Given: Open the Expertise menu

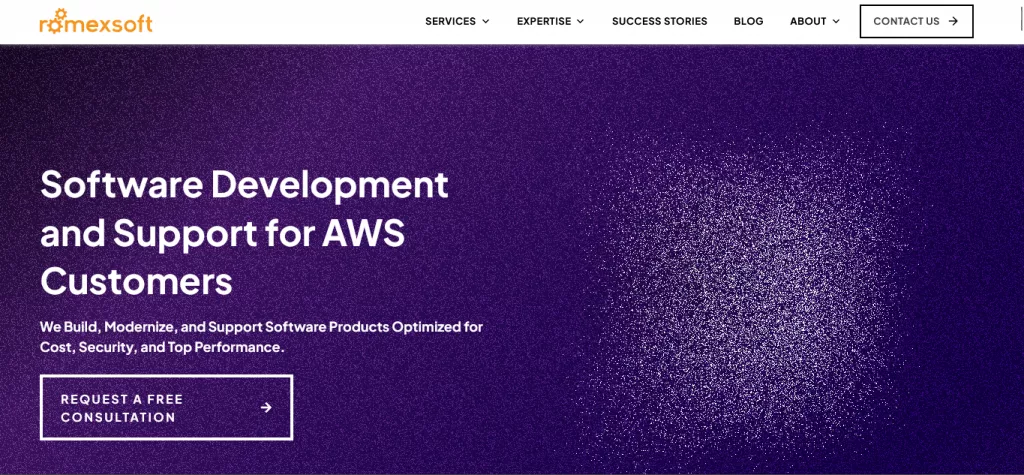Looking at the screenshot, I should click(551, 21).
